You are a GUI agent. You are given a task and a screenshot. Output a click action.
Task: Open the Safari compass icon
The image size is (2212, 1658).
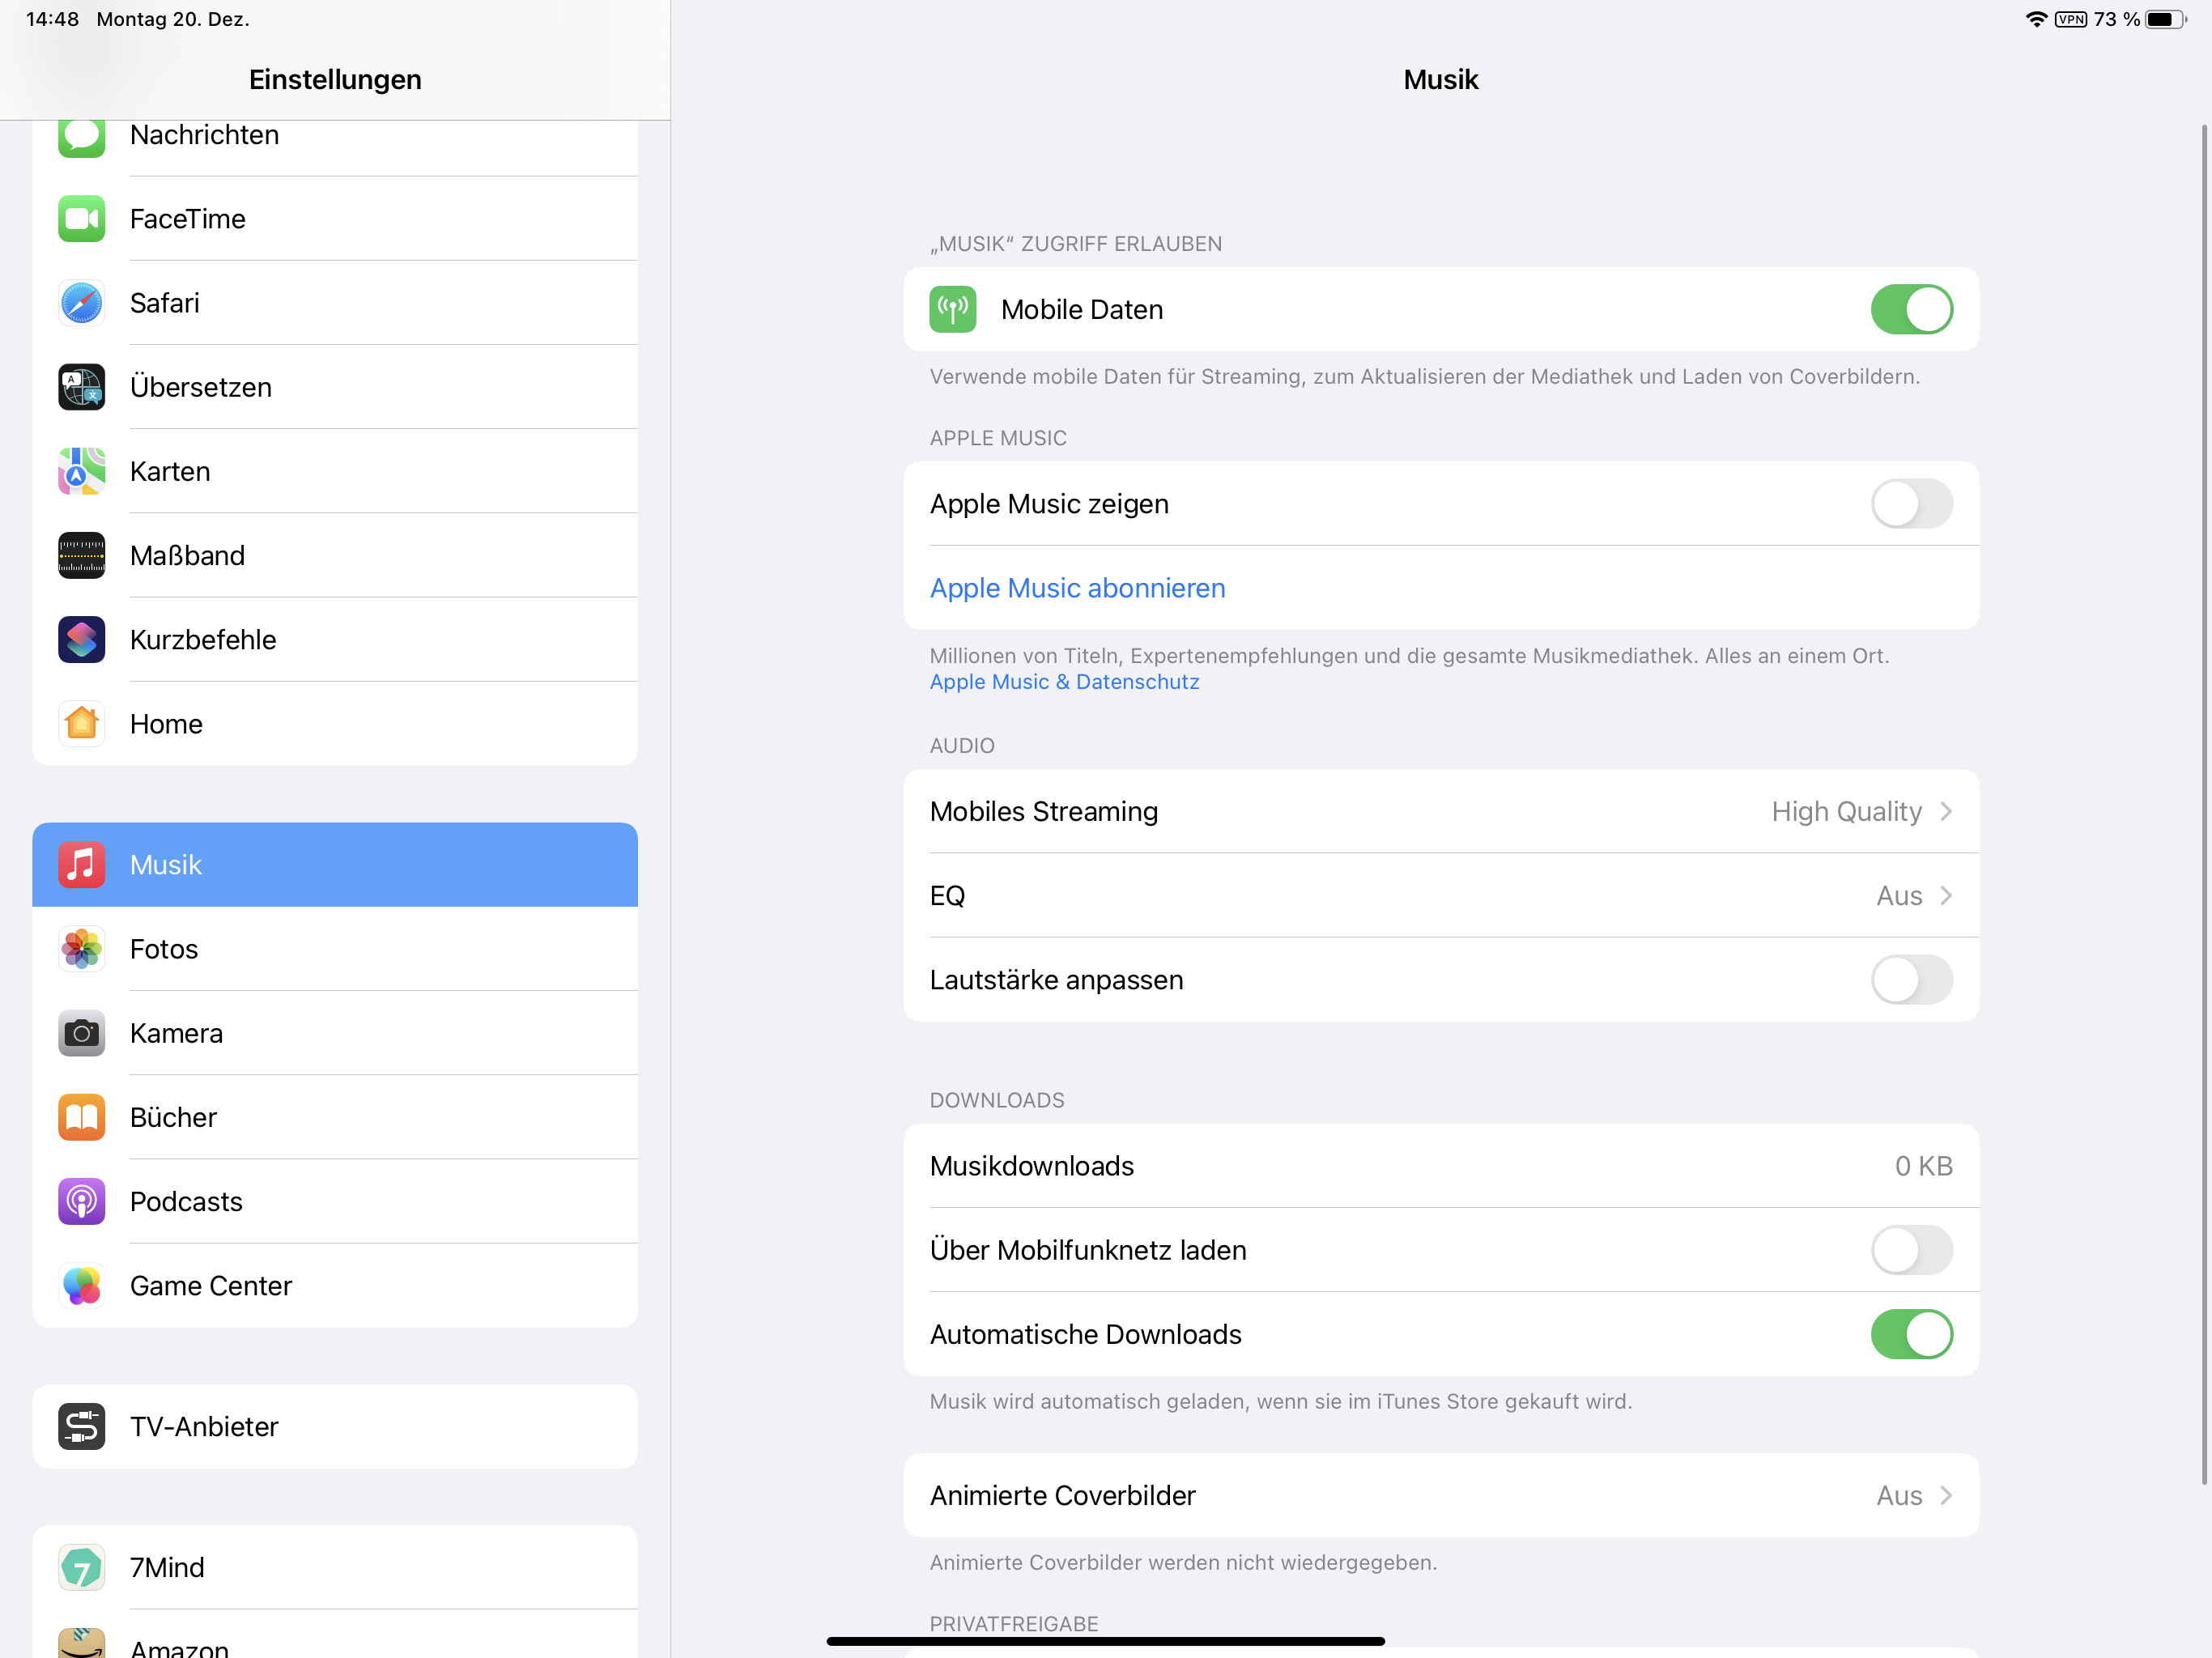(x=81, y=303)
